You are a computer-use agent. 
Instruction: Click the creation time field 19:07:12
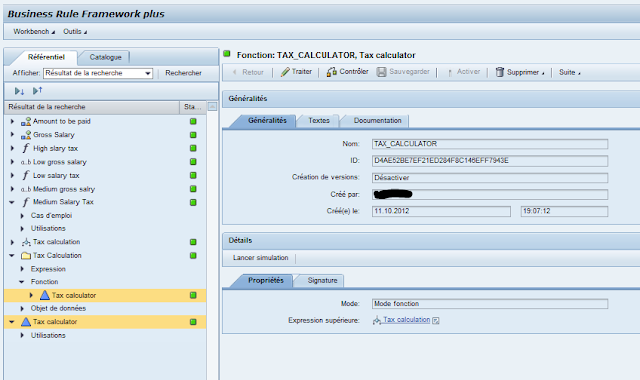point(564,211)
